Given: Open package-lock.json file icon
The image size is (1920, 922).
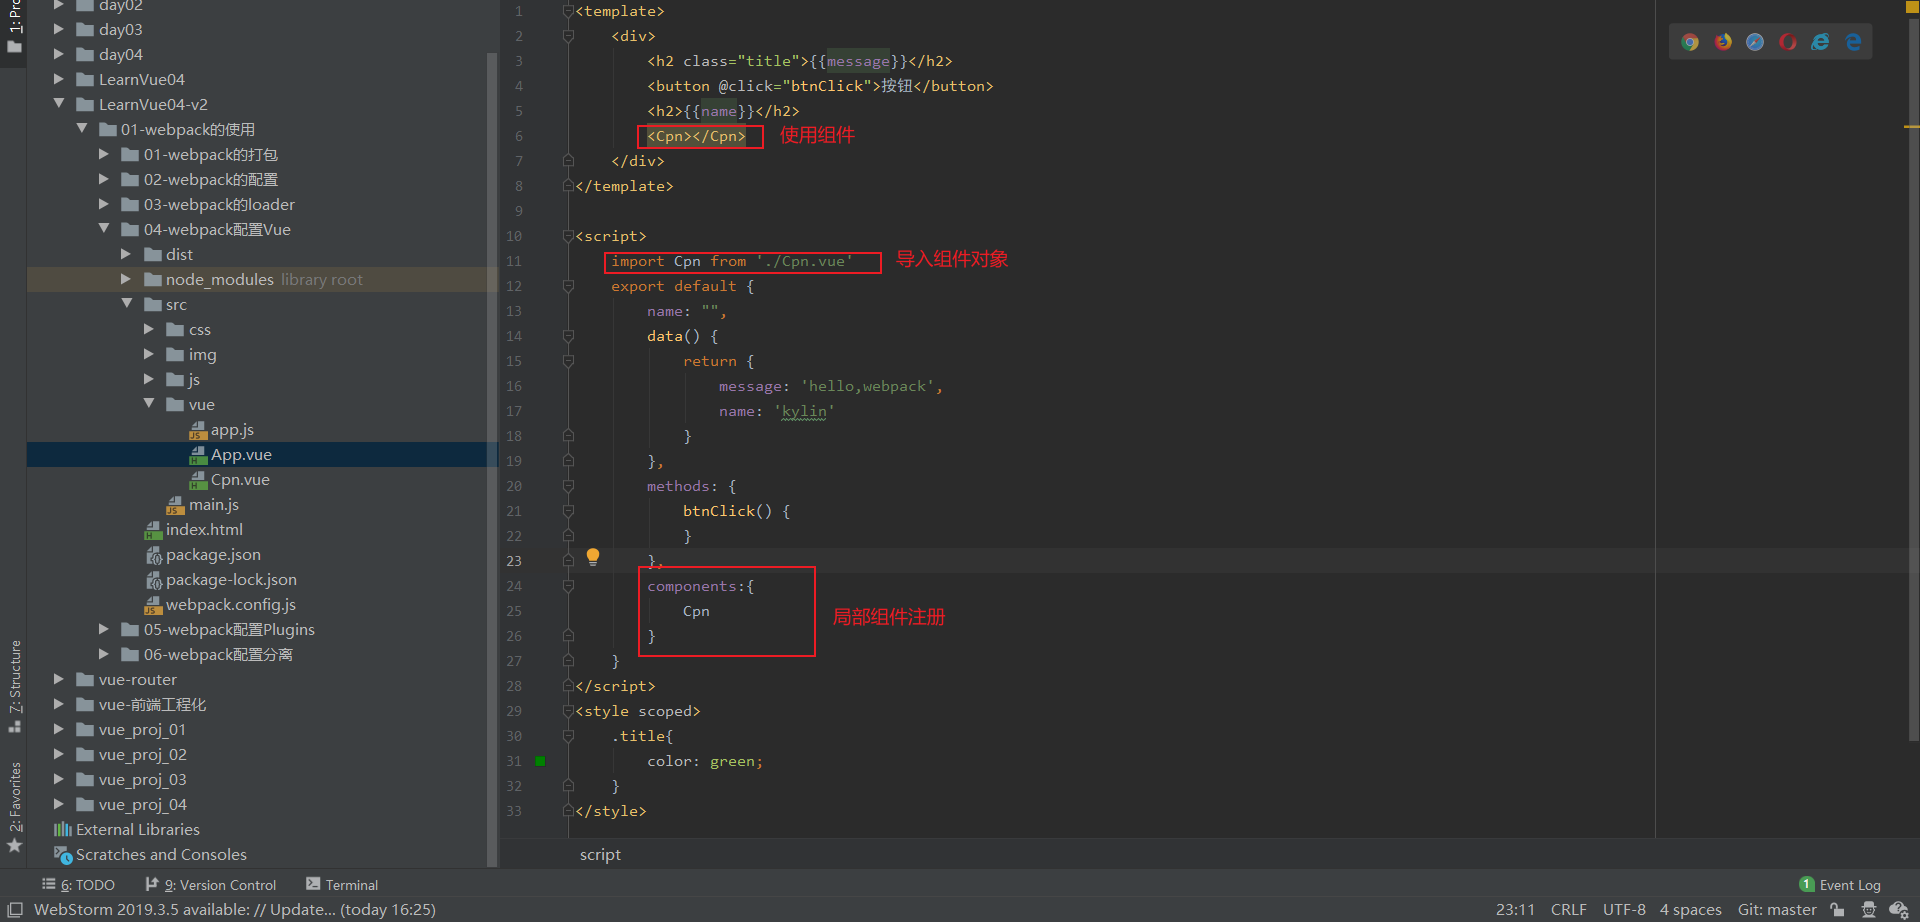Looking at the screenshot, I should pyautogui.click(x=153, y=580).
